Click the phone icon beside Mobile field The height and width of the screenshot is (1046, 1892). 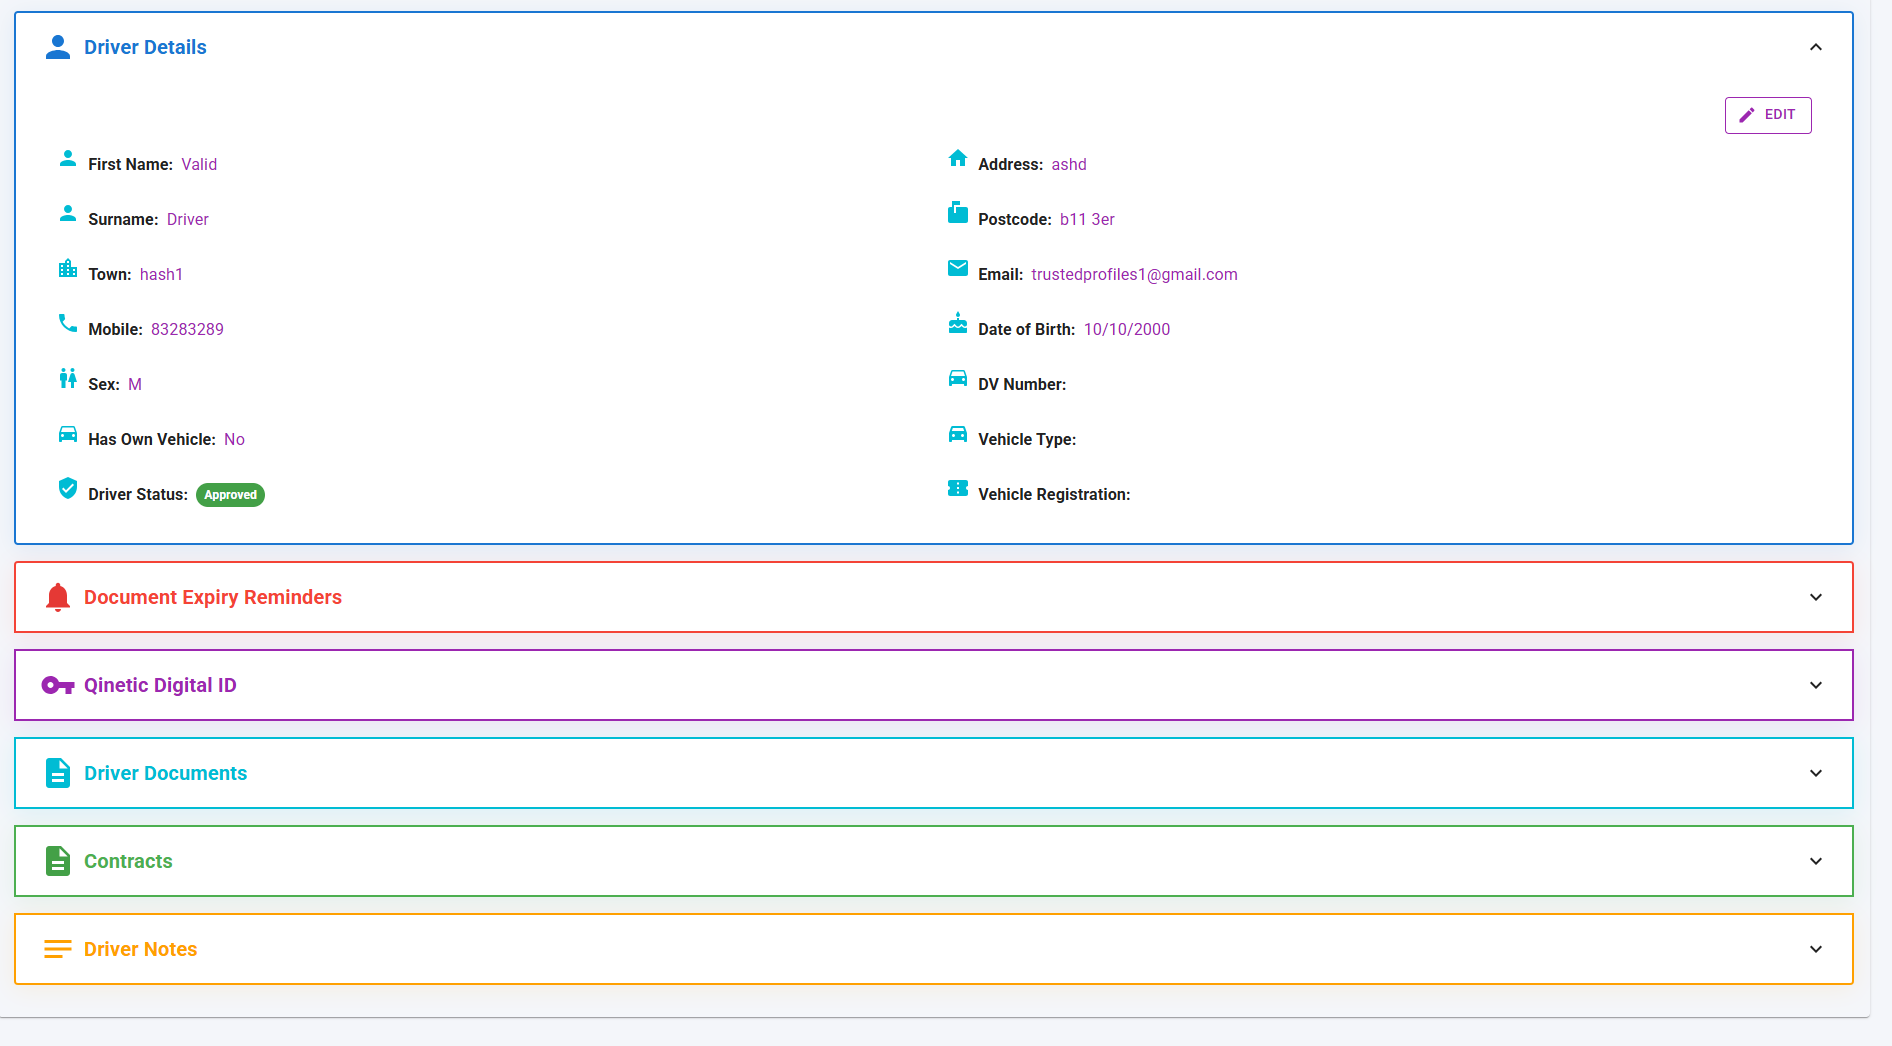(x=67, y=323)
